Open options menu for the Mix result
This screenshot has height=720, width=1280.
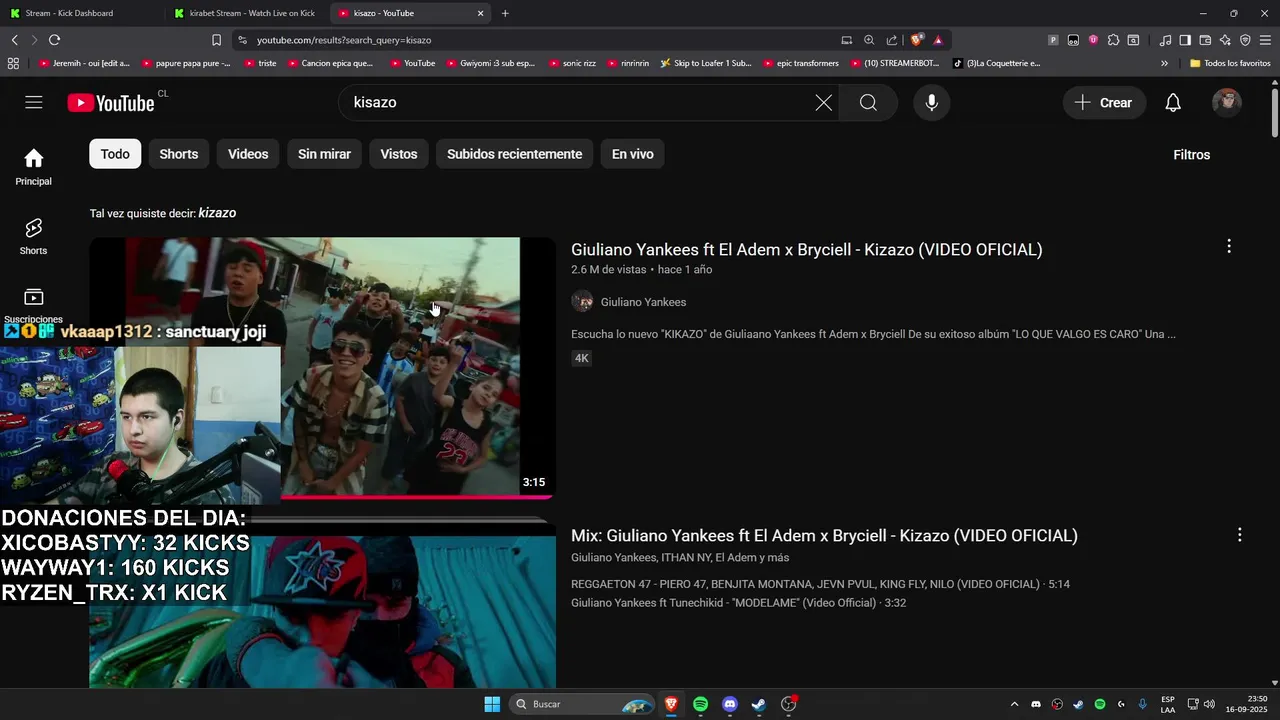tap(1239, 535)
